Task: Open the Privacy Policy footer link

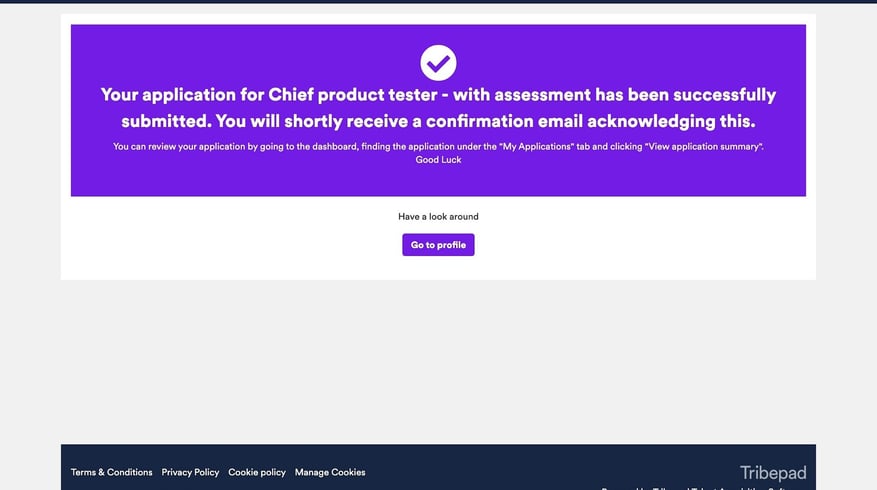Action: (190, 472)
